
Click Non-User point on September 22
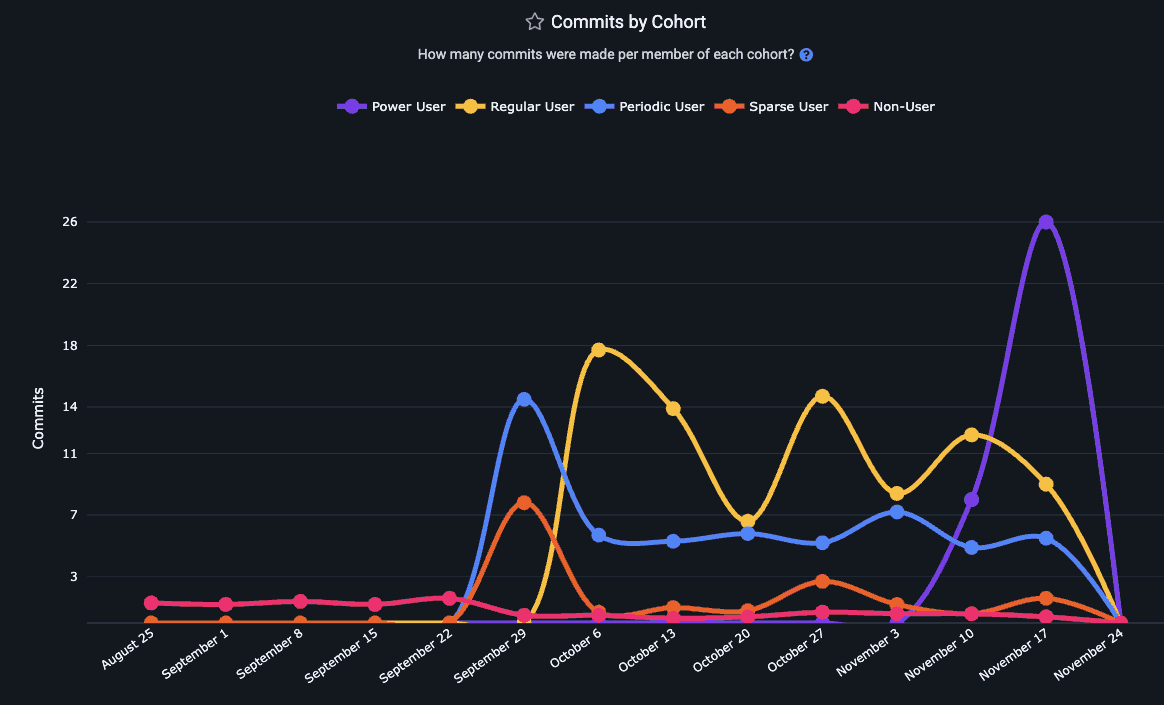[x=450, y=597]
